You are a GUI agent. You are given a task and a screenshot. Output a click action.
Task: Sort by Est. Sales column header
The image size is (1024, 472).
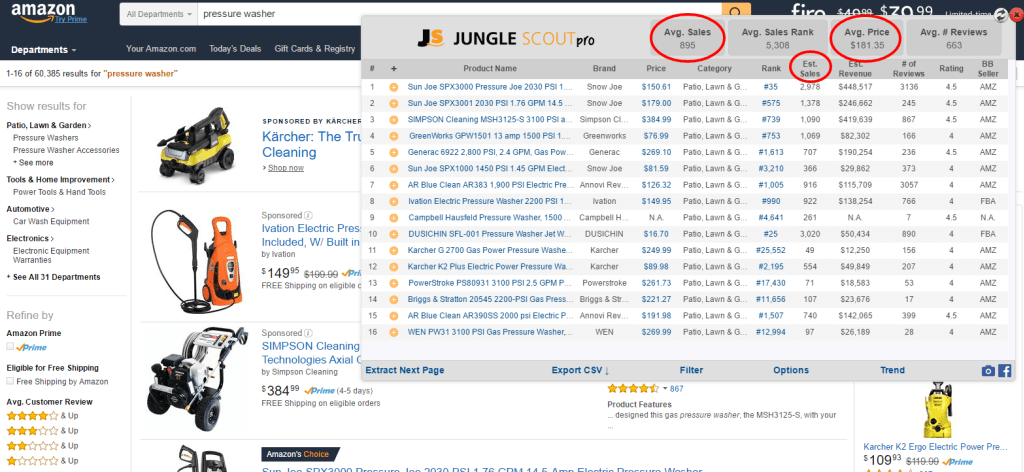pyautogui.click(x=809, y=69)
